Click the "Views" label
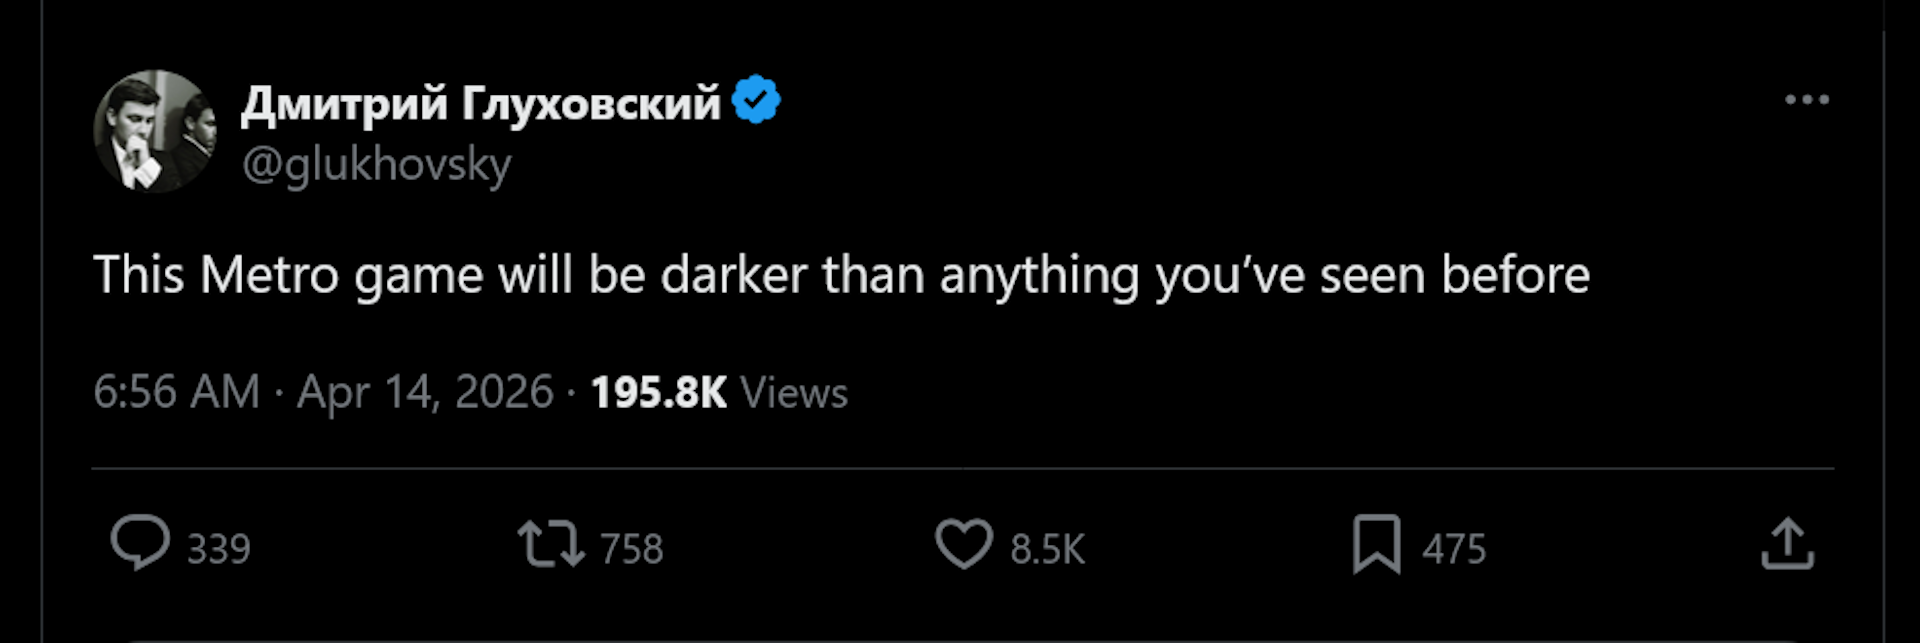1920x643 pixels. coord(794,392)
